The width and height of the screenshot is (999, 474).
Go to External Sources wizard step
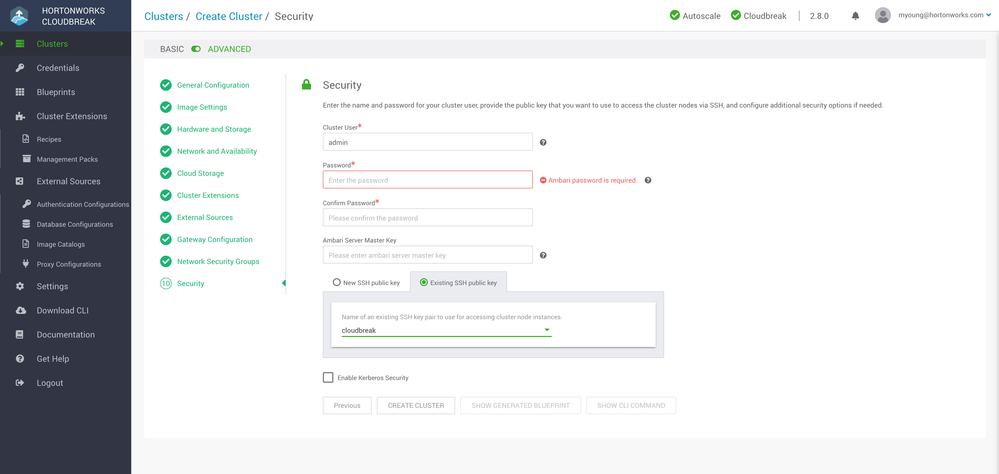[205, 217]
